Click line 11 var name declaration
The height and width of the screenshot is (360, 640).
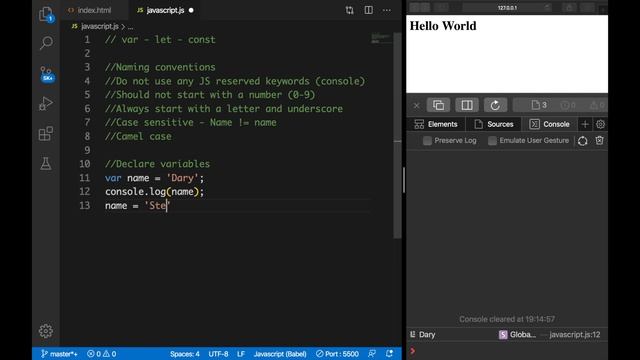click(154, 178)
